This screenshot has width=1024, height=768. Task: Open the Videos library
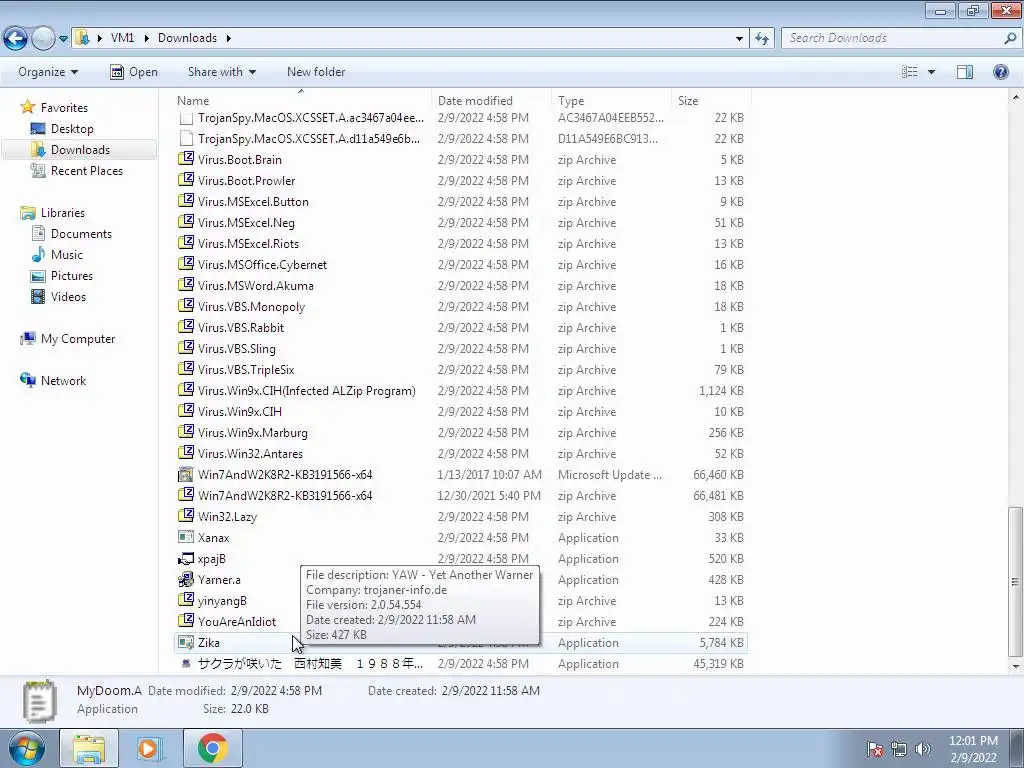coord(68,296)
